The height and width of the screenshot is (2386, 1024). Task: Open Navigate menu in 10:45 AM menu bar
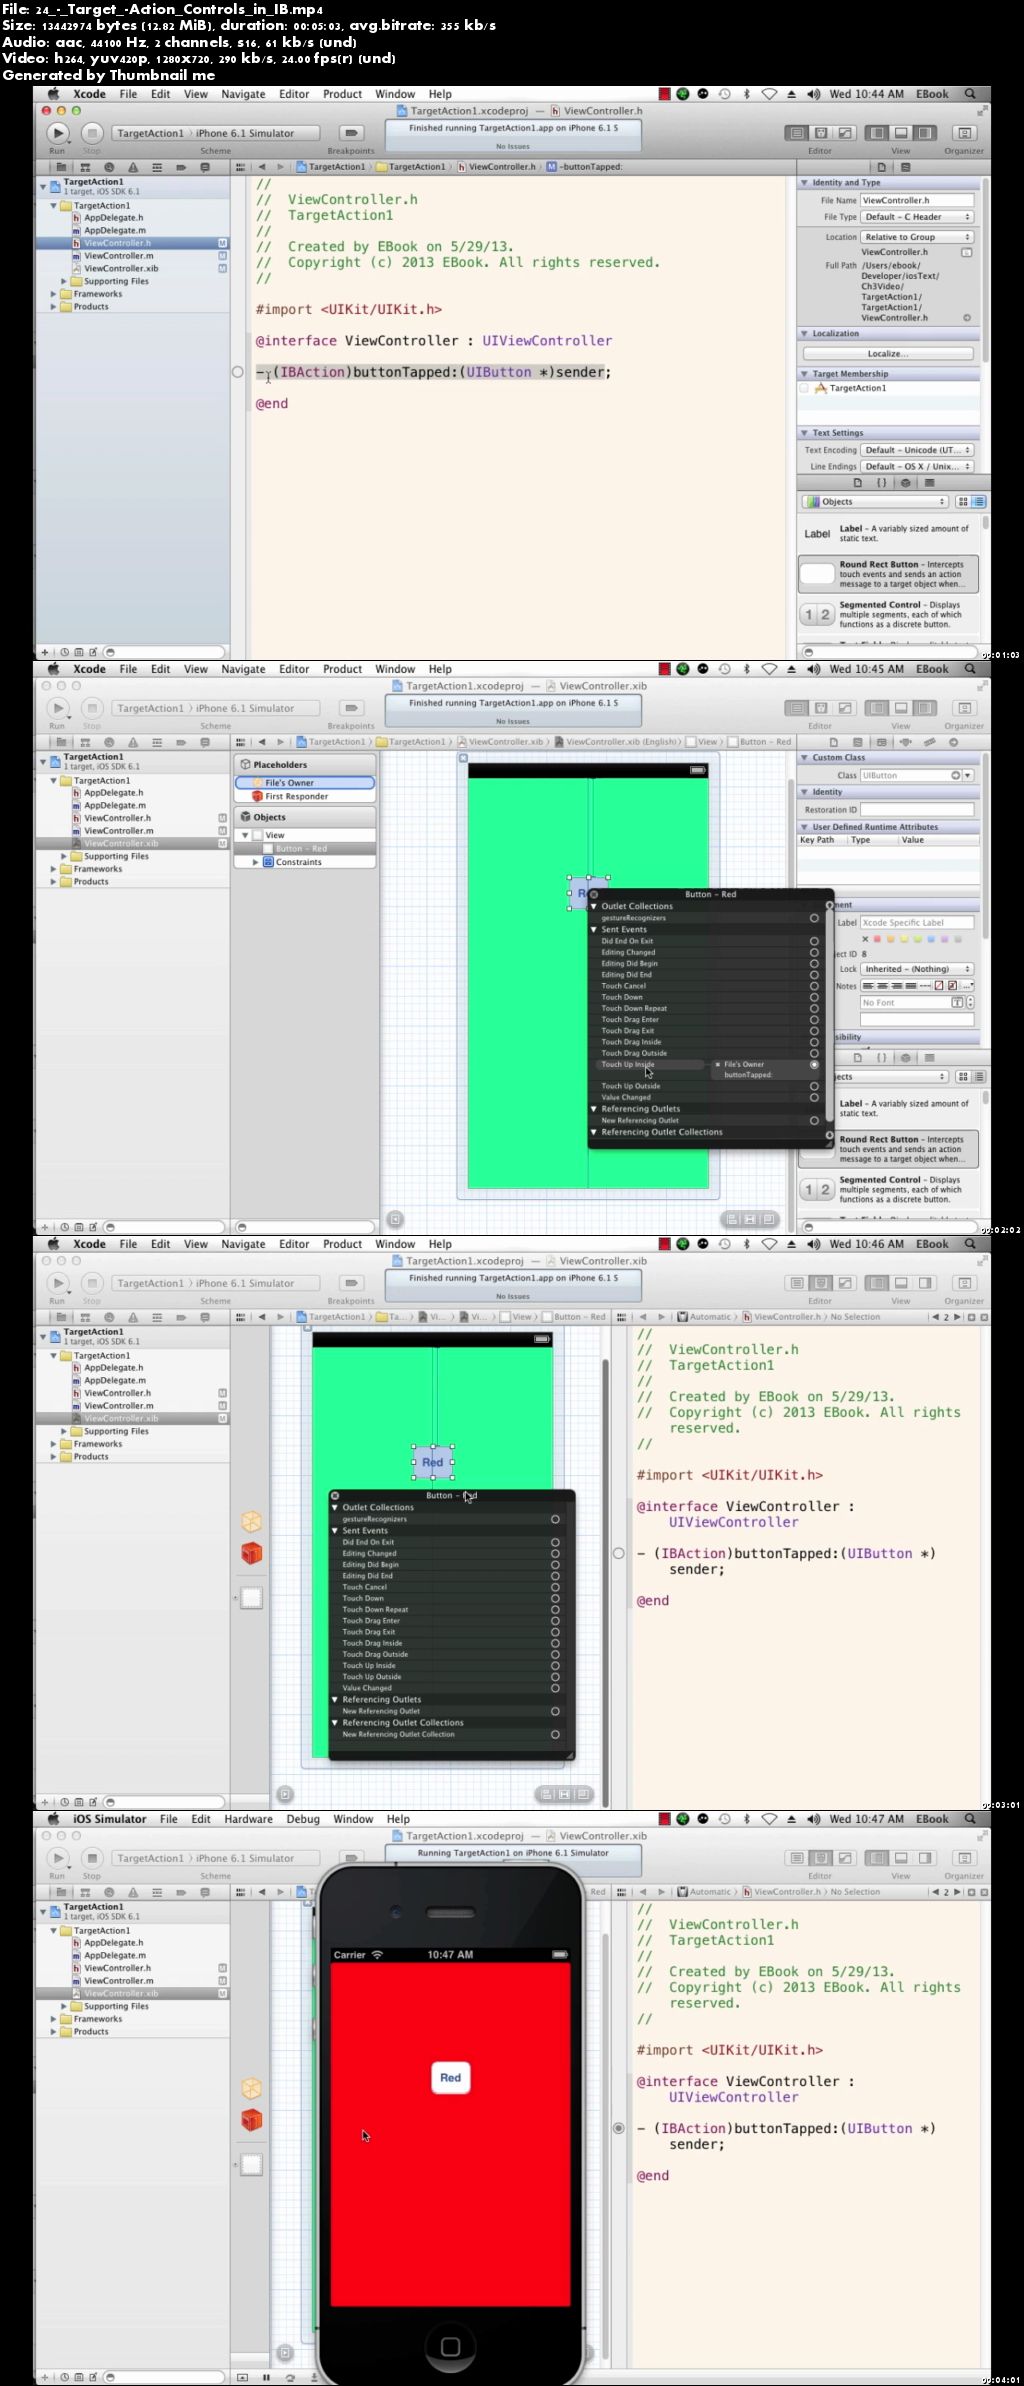pos(243,669)
